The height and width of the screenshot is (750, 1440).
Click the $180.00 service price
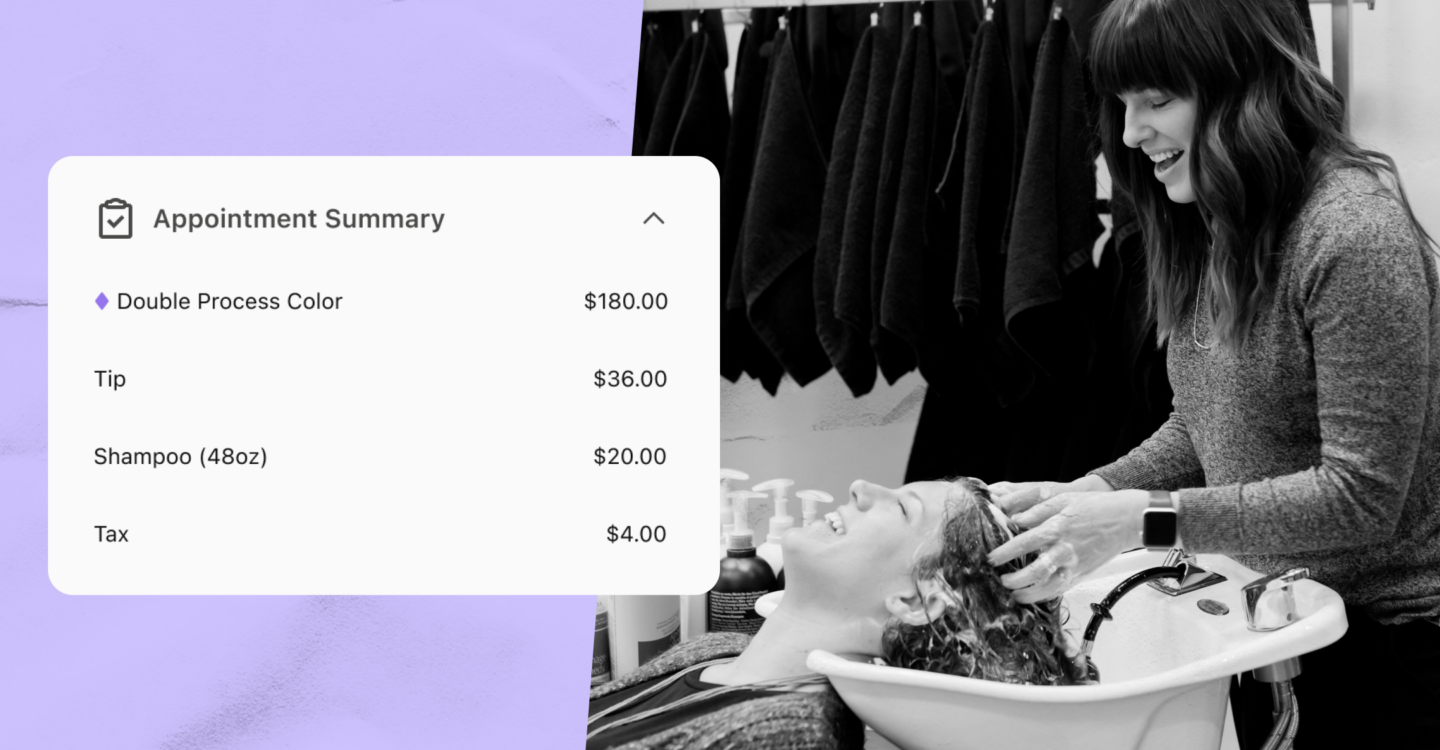coord(626,301)
